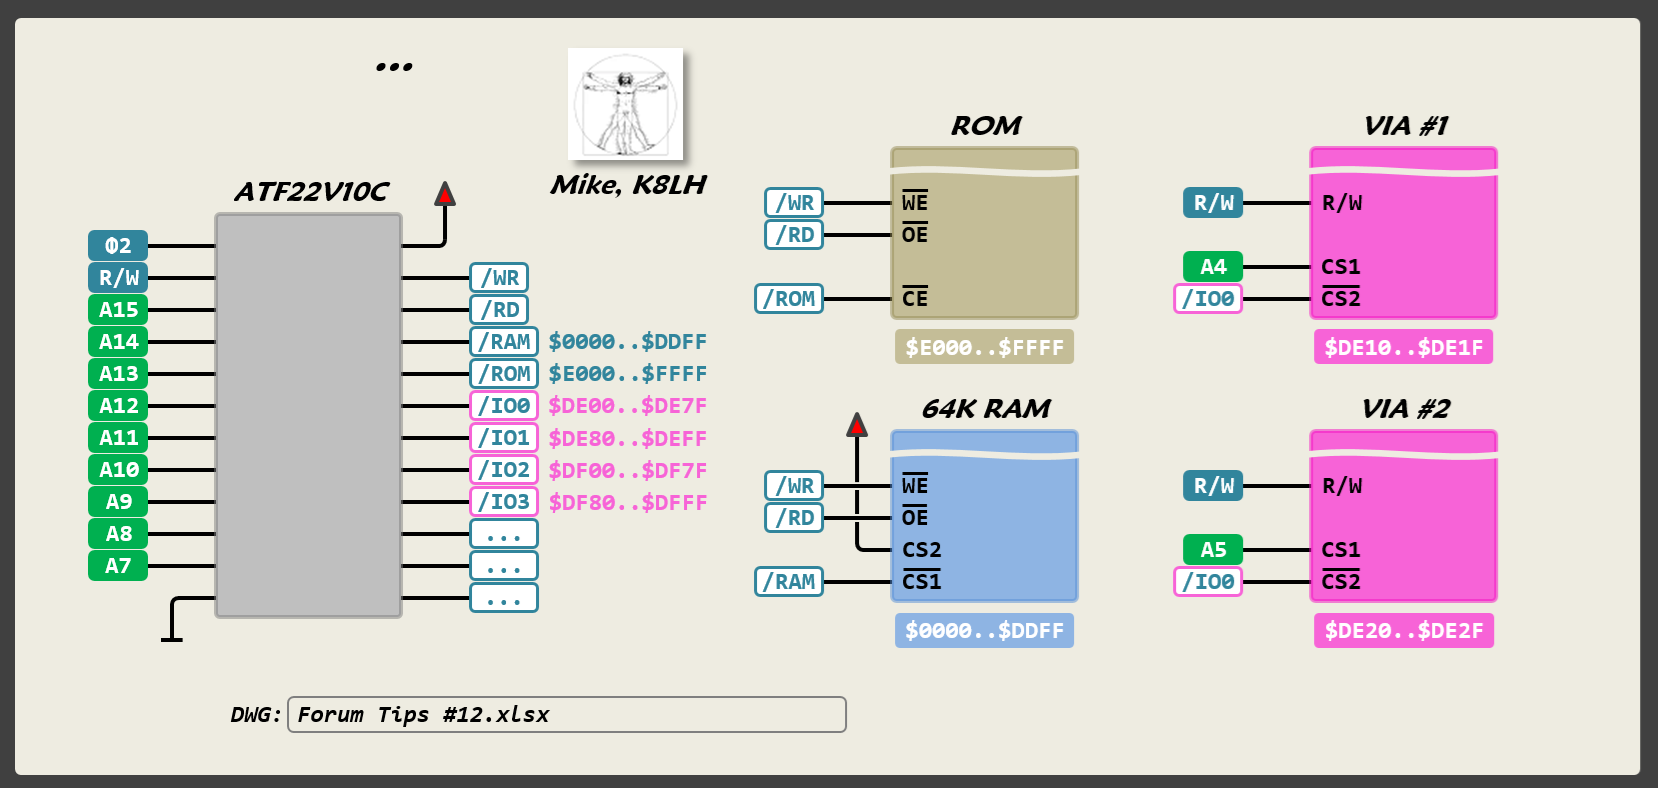Click inside the DWG file name field
This screenshot has width=1658, height=788.
point(566,715)
